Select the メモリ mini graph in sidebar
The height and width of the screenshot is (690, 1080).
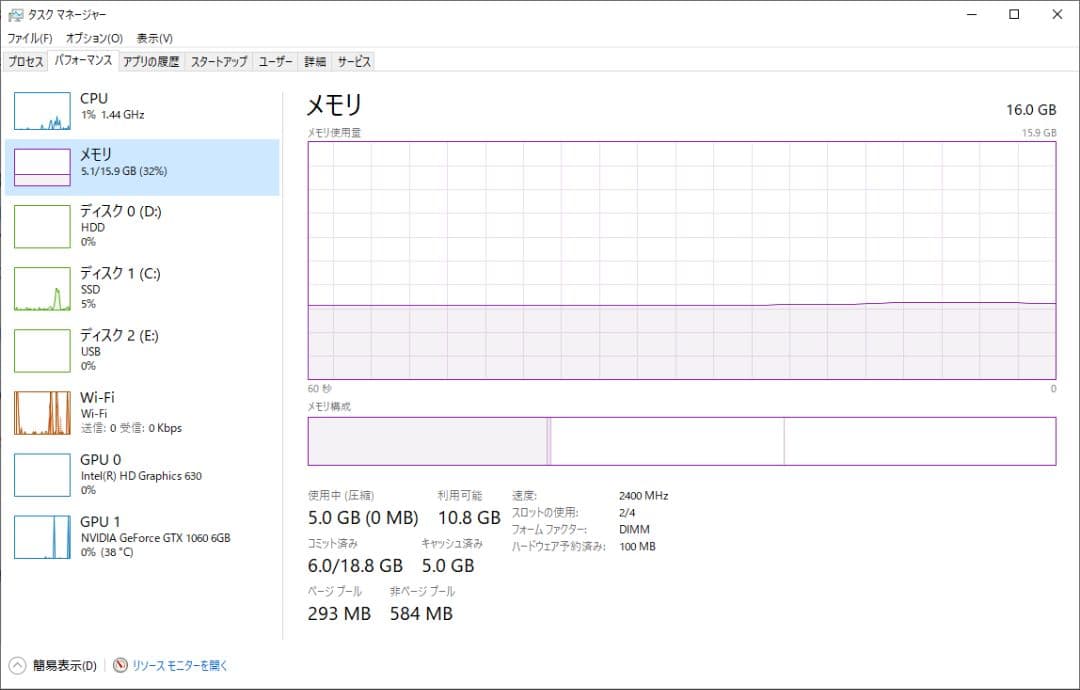point(42,167)
